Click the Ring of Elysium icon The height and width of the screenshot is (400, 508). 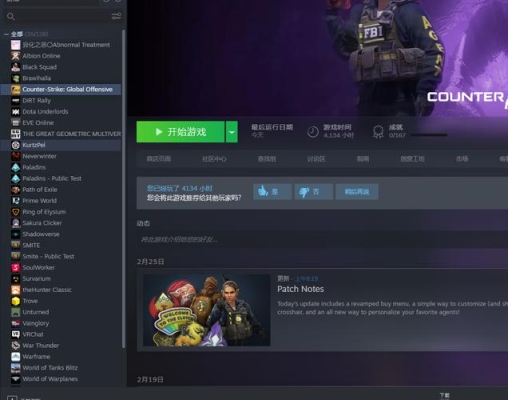tap(16, 212)
